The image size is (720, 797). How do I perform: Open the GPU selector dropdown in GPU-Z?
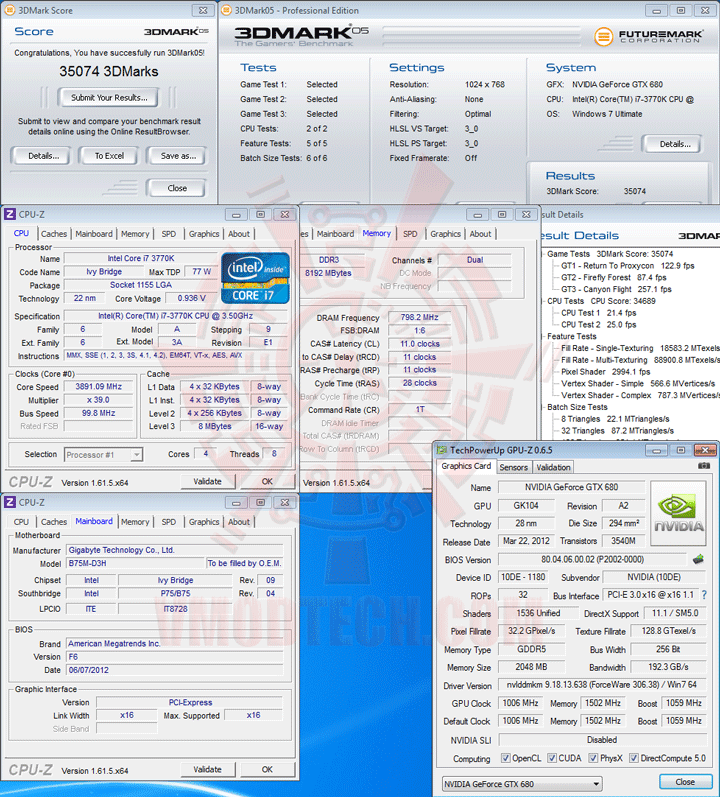coord(522,784)
